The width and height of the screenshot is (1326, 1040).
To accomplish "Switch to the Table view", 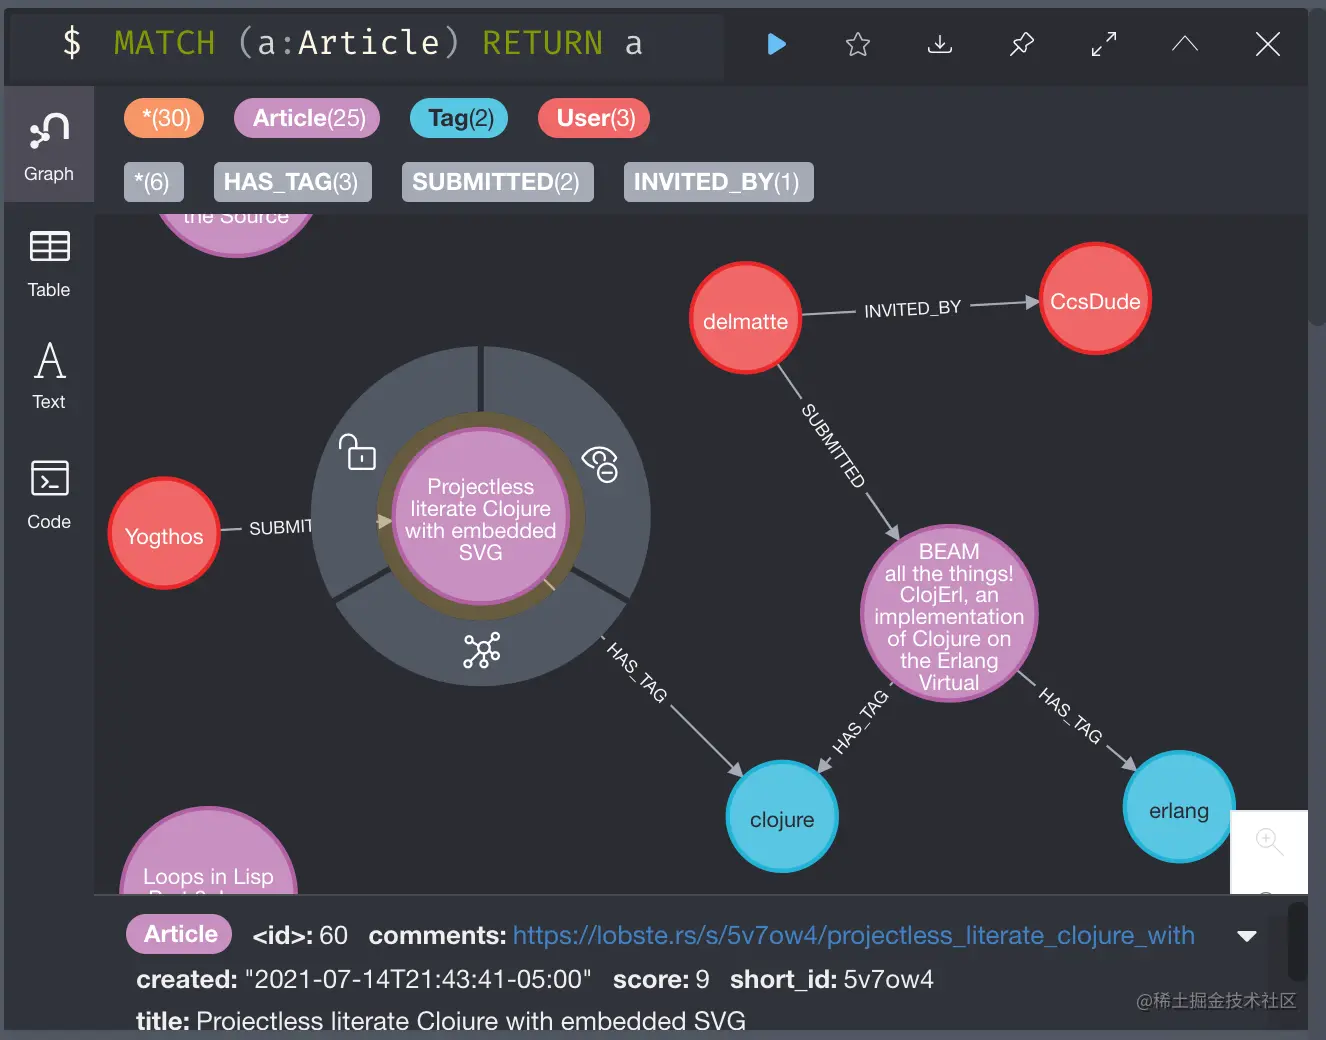I will (x=49, y=263).
